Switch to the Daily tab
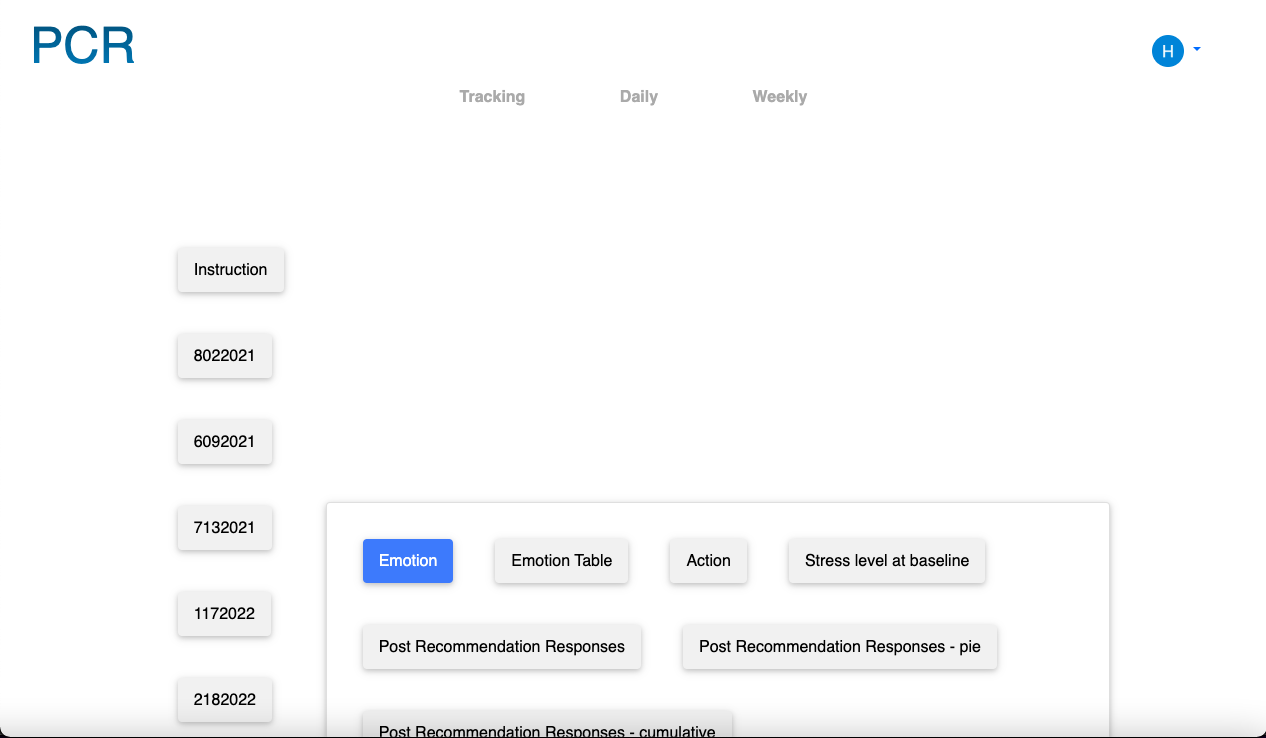 tap(639, 96)
